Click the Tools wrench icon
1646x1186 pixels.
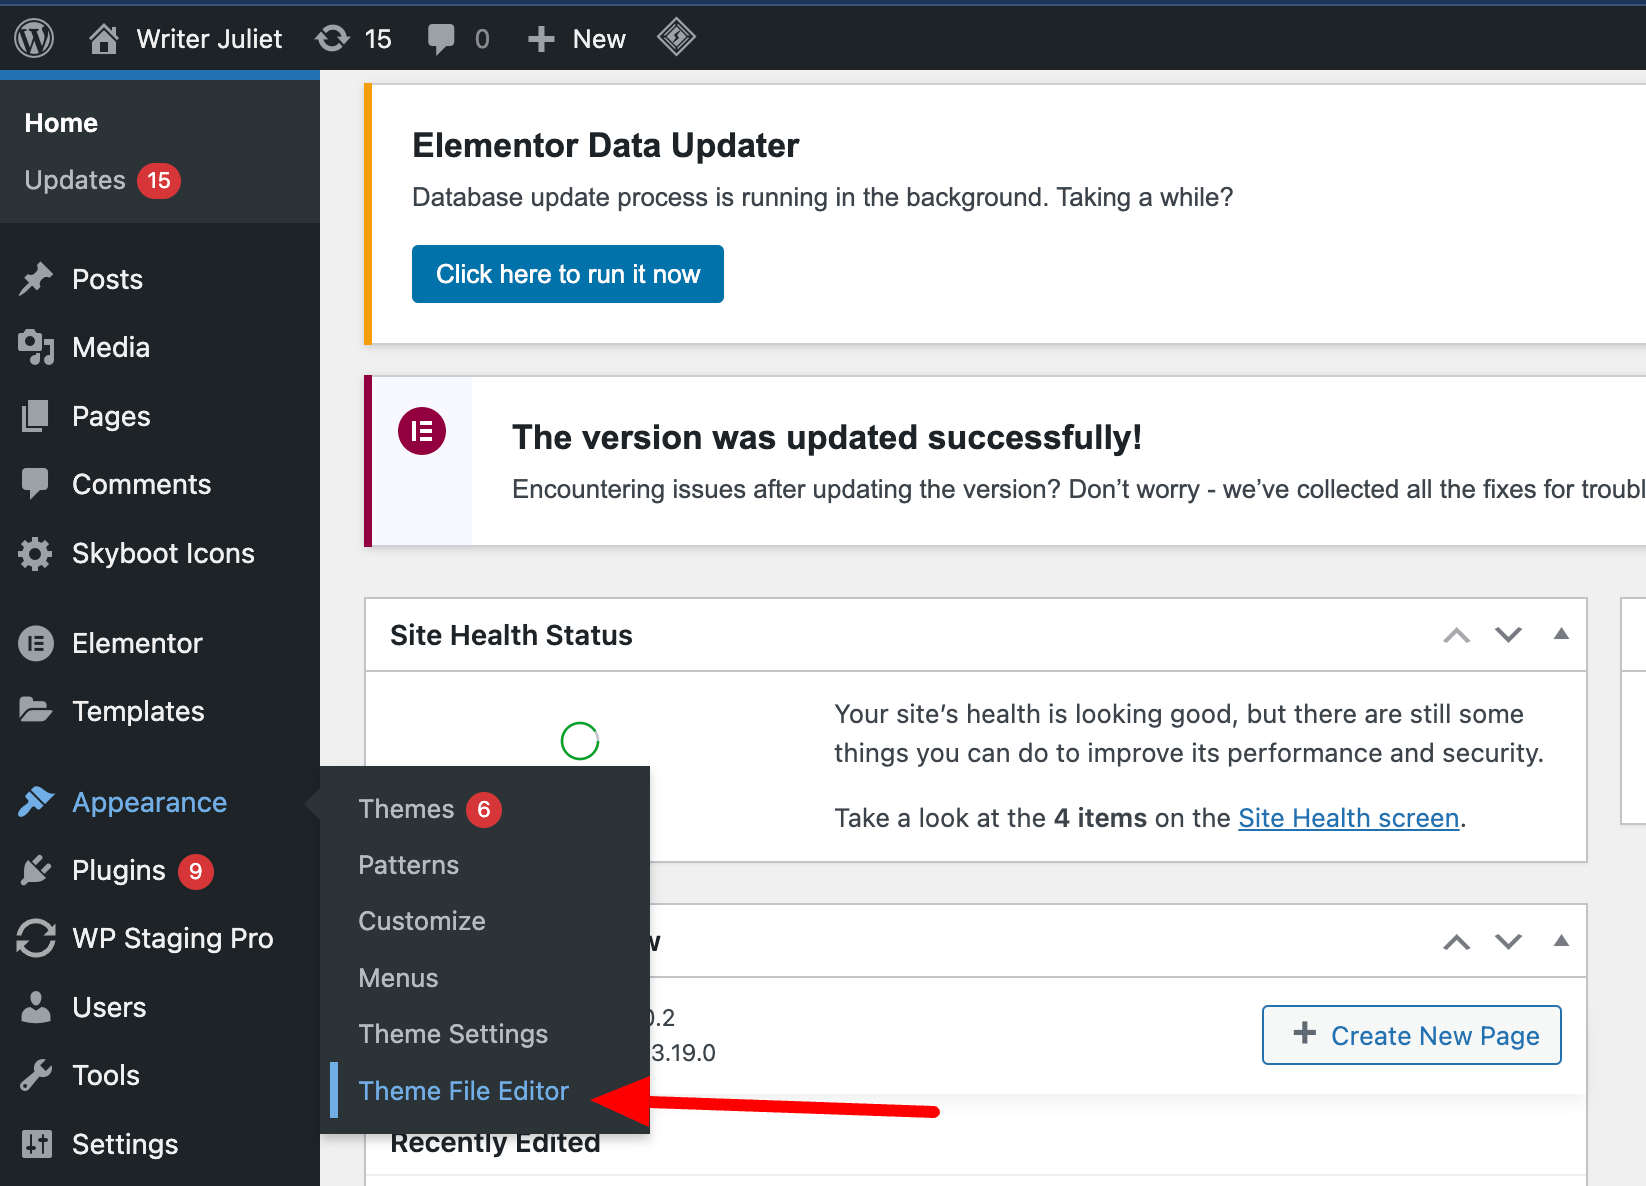[36, 1075]
